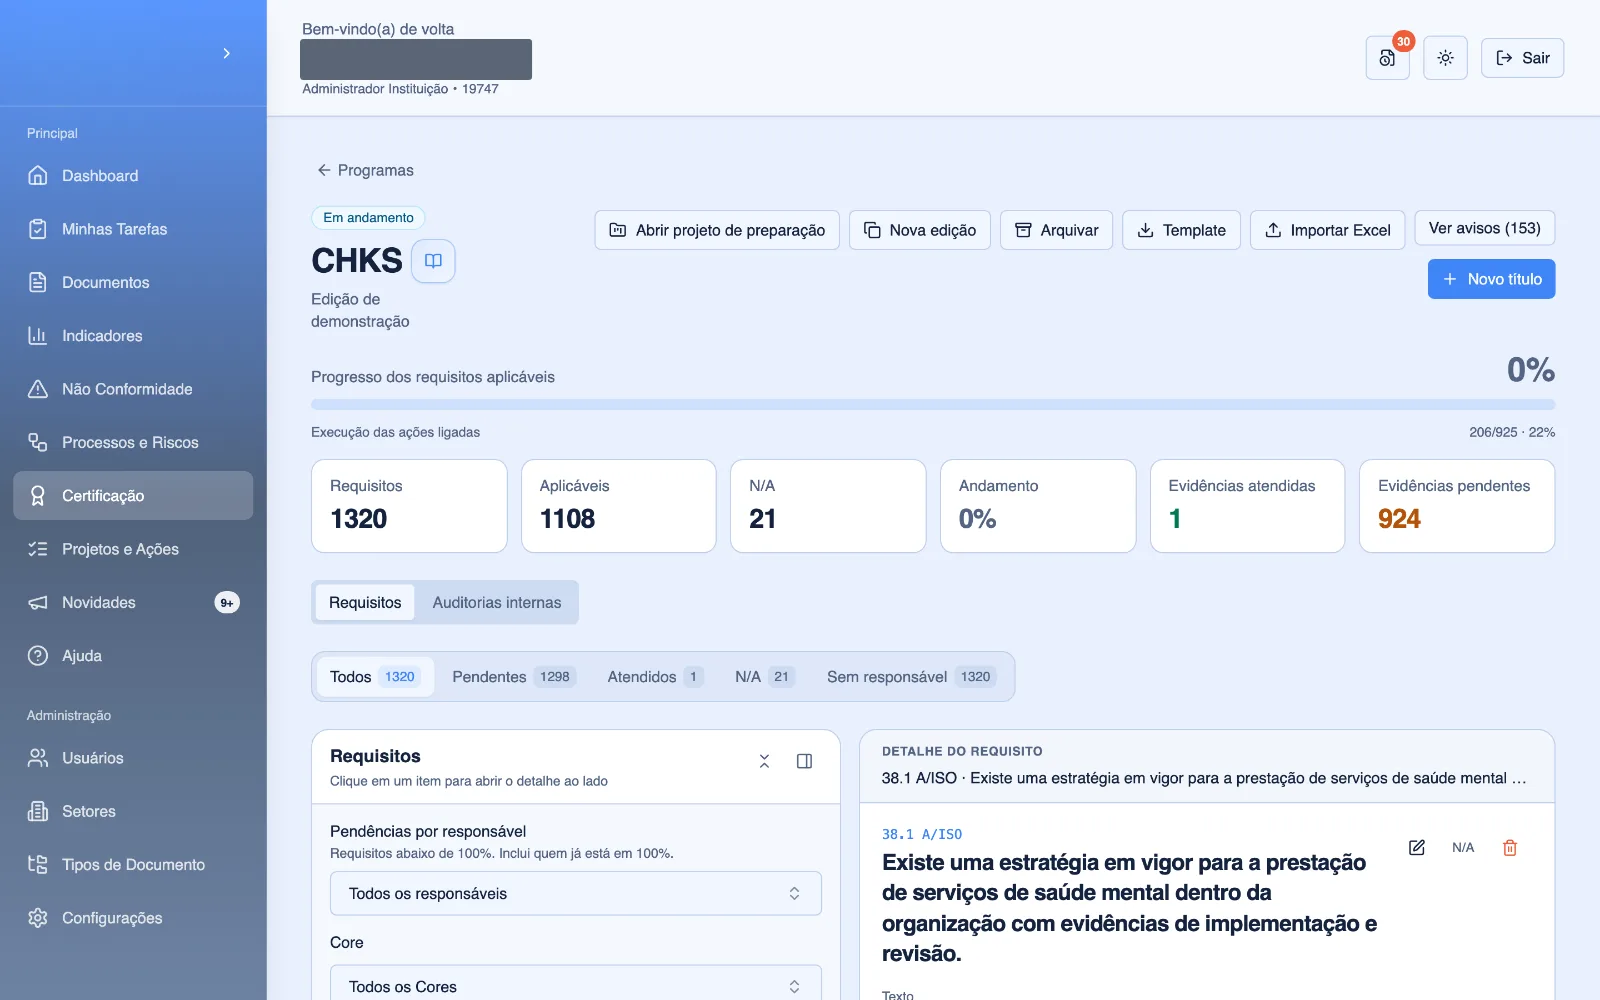
Task: Create a Nova edição
Action: point(920,230)
